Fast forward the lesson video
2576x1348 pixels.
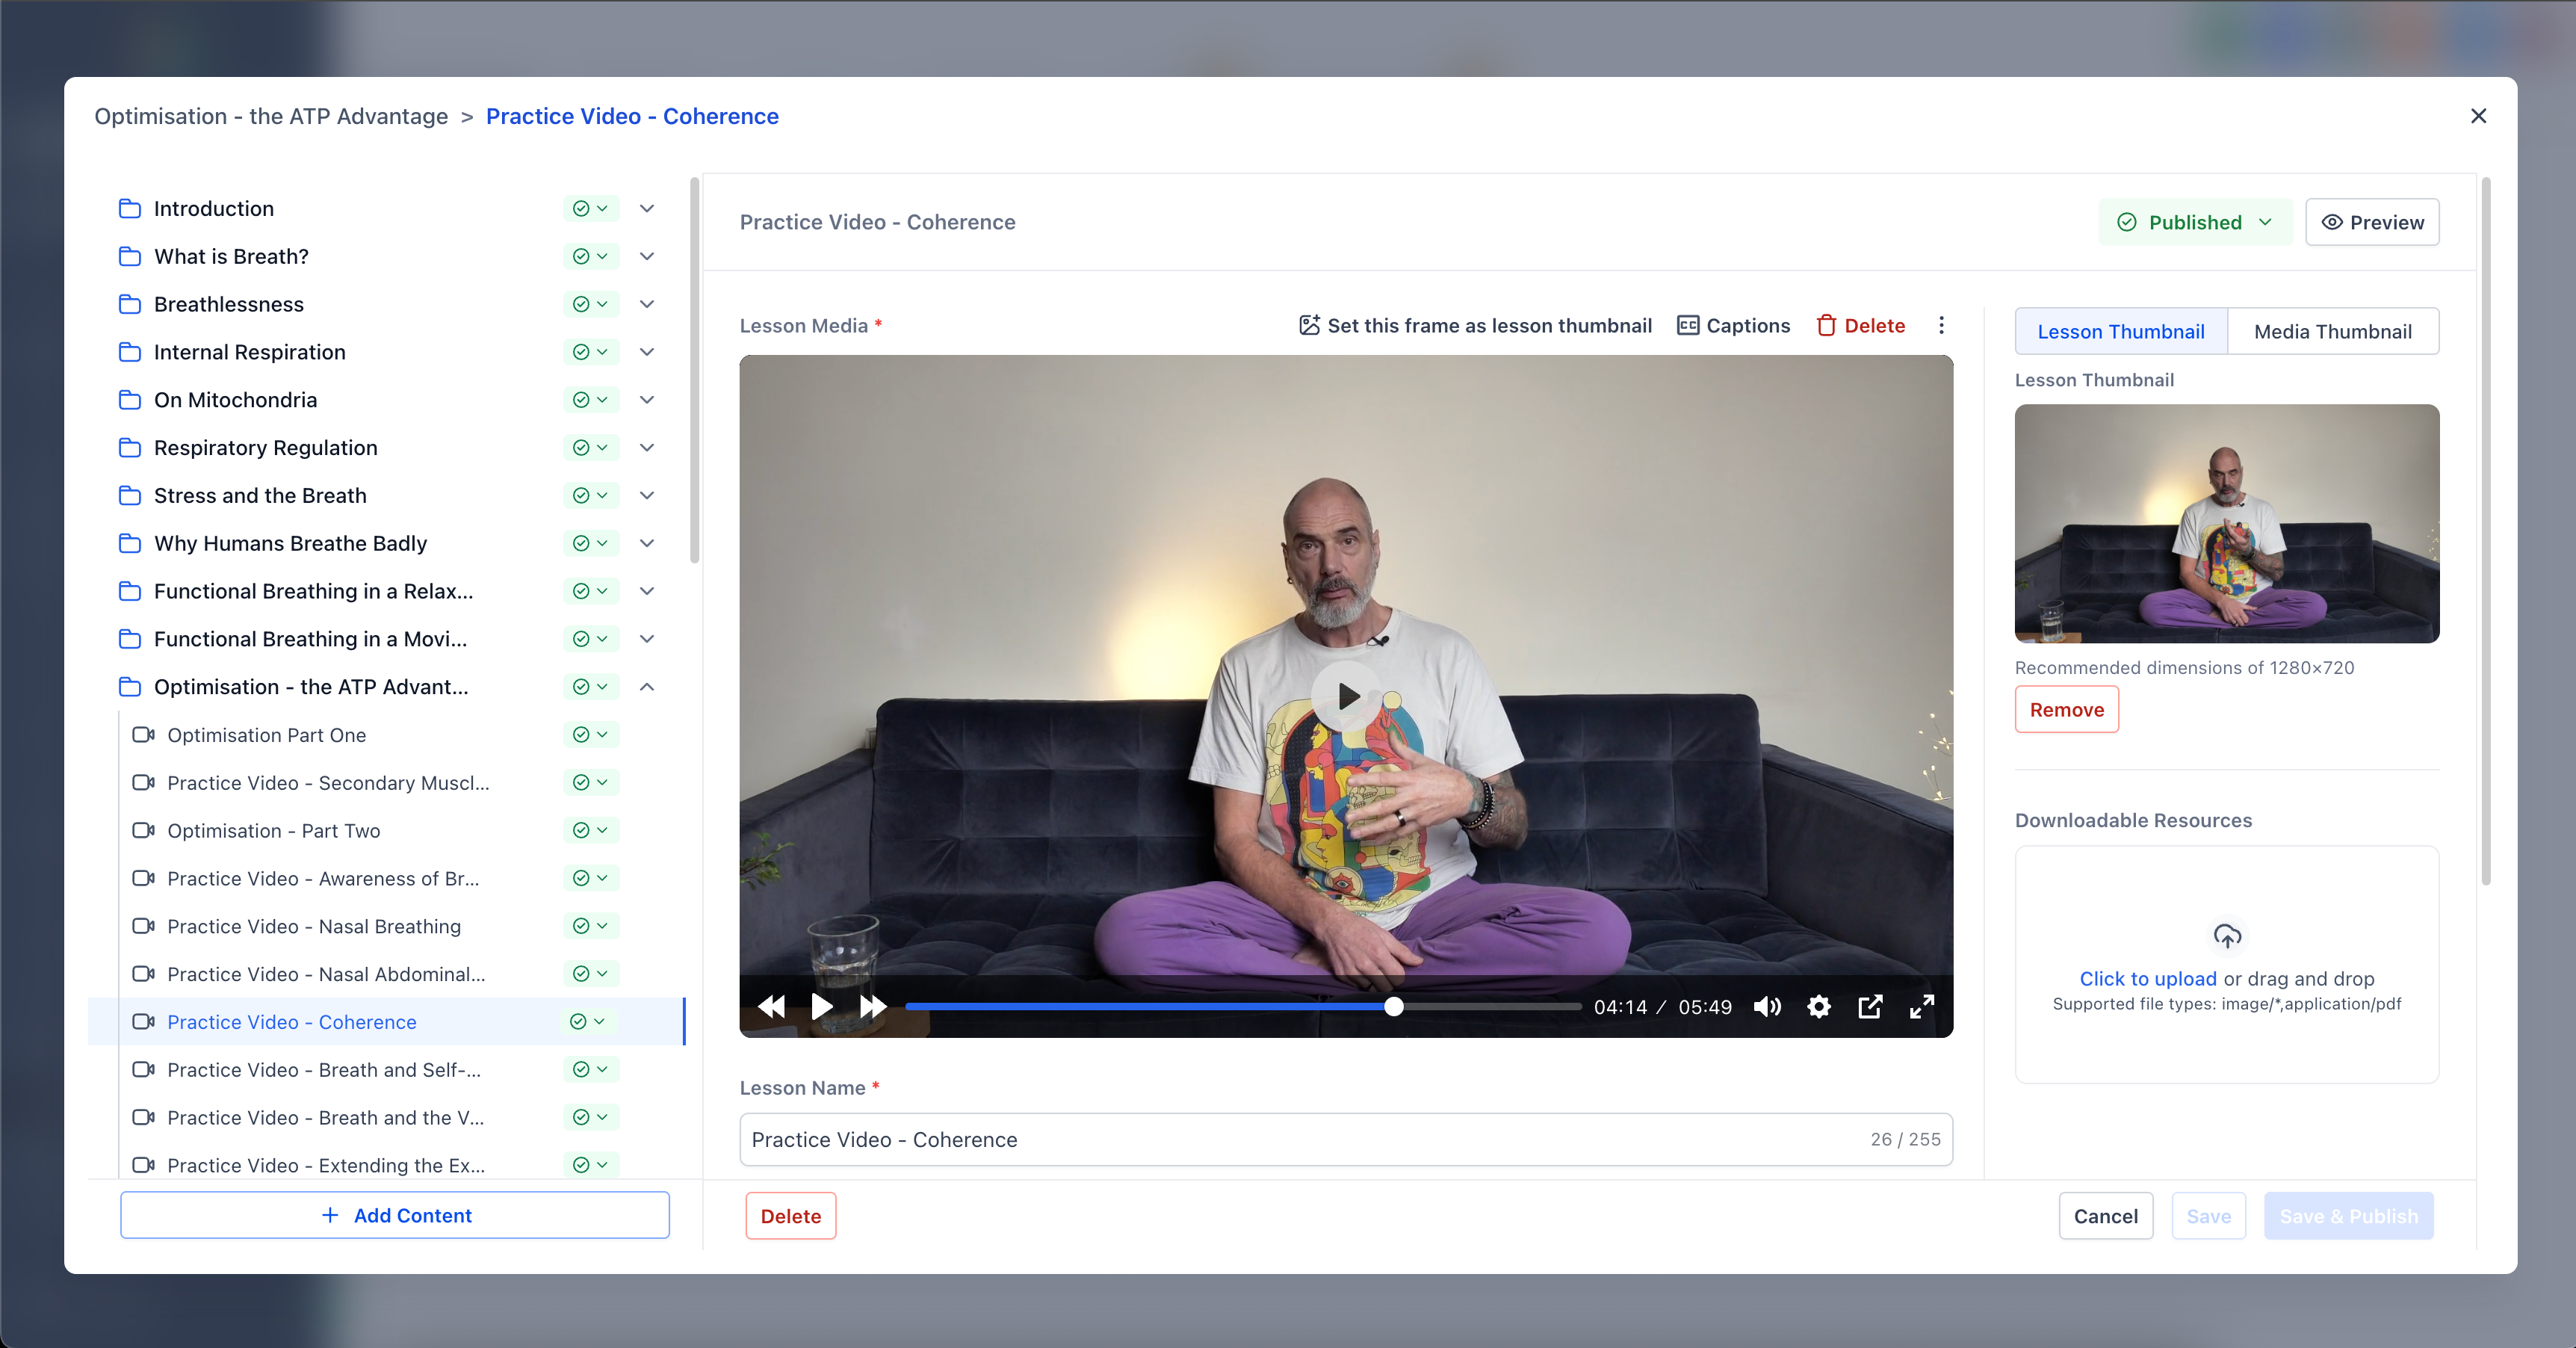coord(872,1007)
